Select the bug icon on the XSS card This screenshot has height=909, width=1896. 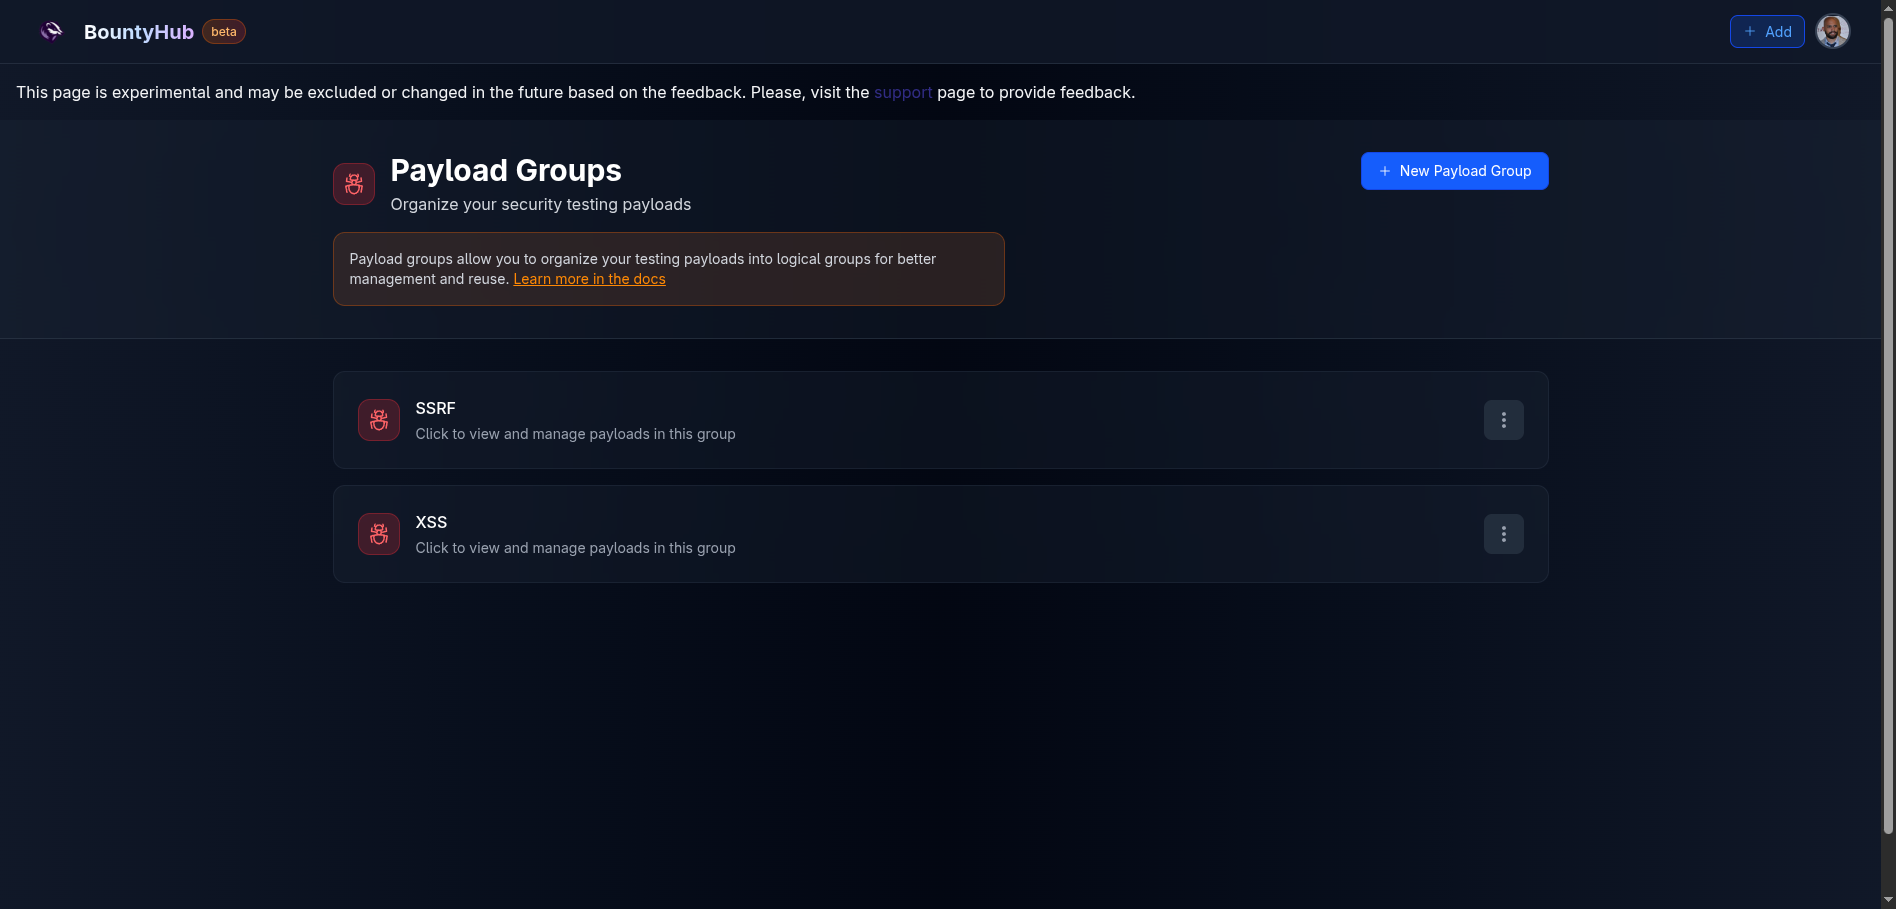pos(378,534)
